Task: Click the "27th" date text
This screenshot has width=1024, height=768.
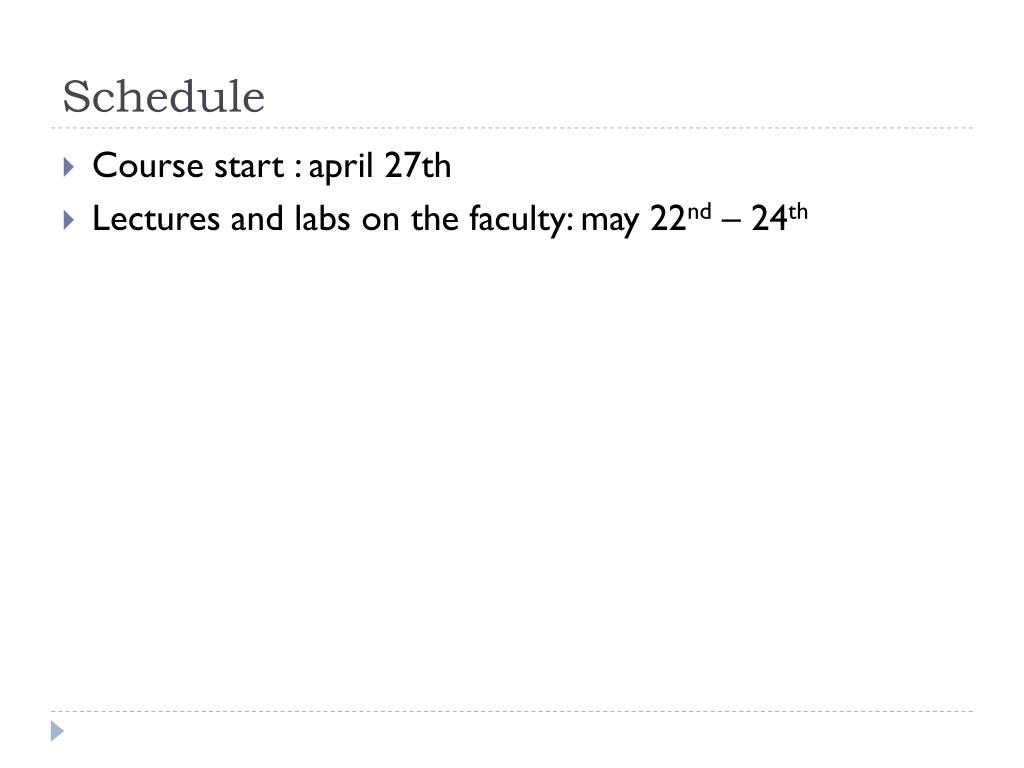Action: (x=417, y=165)
